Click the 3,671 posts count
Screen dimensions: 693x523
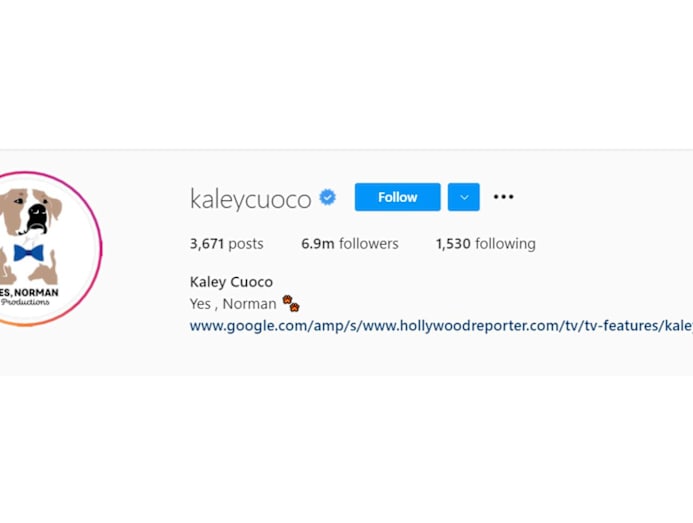(x=226, y=244)
